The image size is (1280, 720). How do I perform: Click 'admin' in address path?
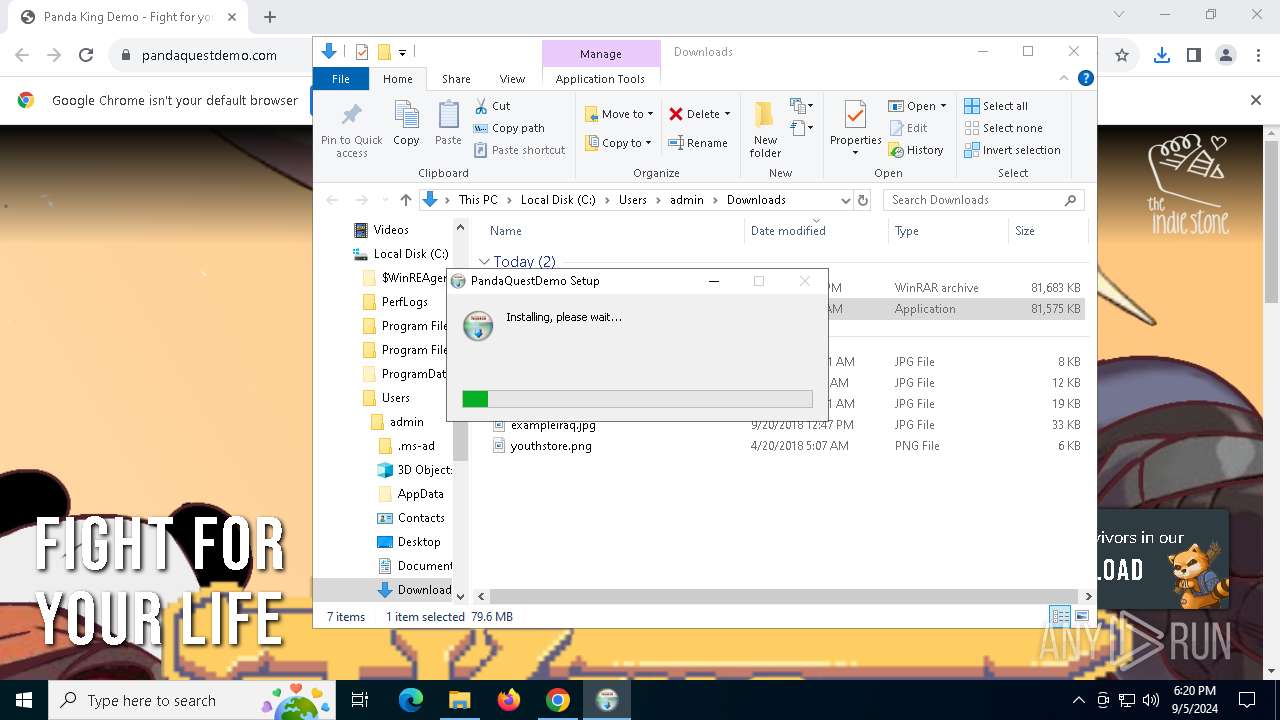687,200
